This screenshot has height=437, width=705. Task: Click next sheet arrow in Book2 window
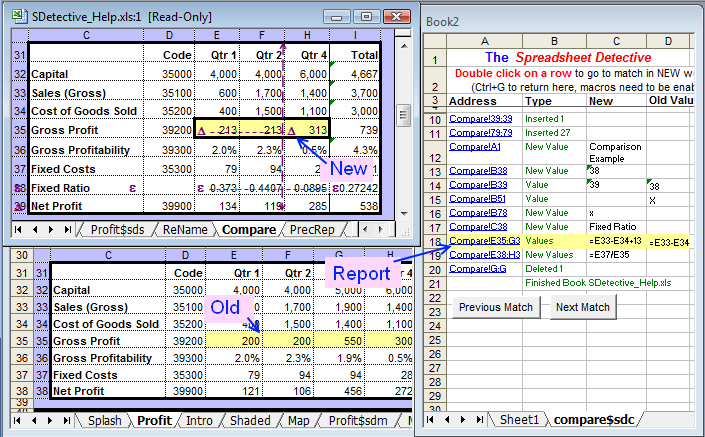[x=463, y=419]
